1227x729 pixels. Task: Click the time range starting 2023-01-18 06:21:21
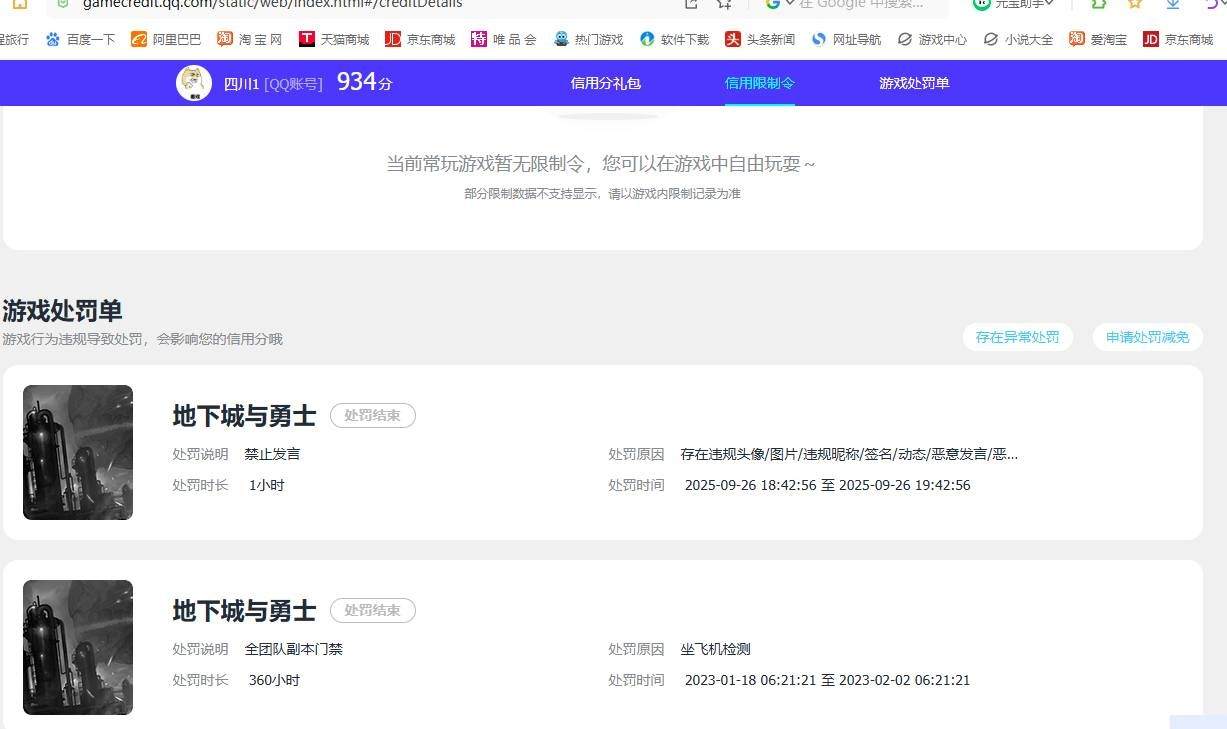(x=827, y=680)
